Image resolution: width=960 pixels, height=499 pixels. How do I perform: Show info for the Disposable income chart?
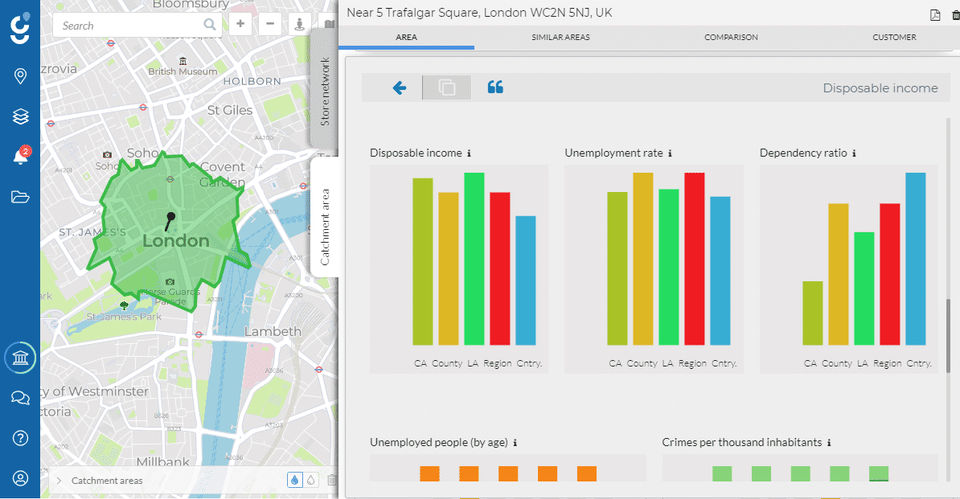click(x=469, y=153)
